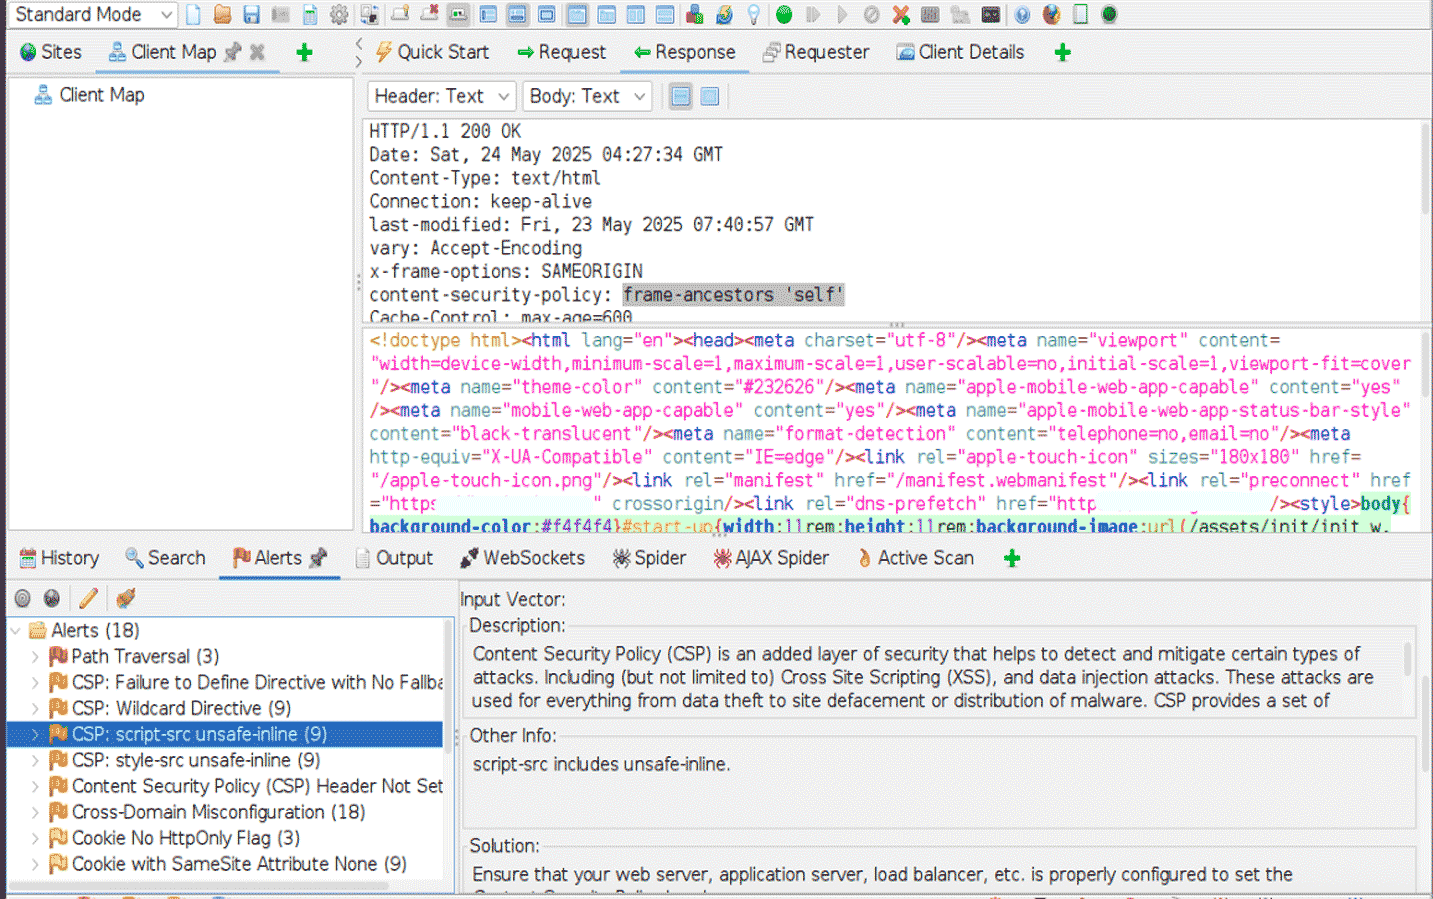
Task: Toggle the show tab names and icons button
Action: tap(457, 14)
